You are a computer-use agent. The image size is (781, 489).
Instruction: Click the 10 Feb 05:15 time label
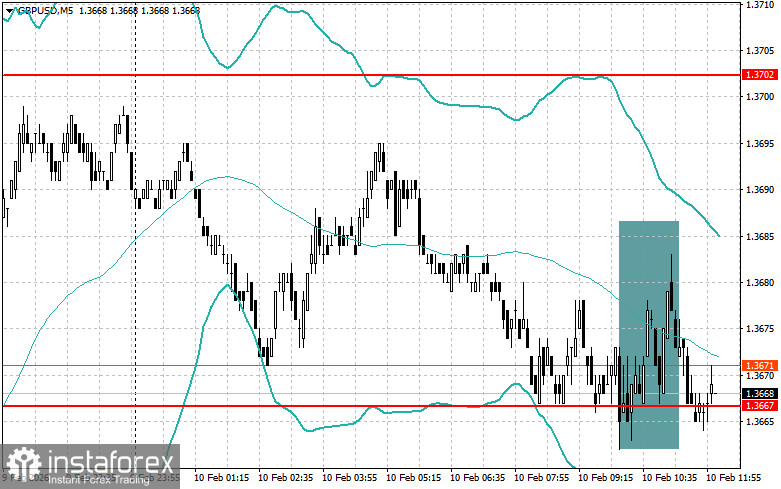(414, 478)
